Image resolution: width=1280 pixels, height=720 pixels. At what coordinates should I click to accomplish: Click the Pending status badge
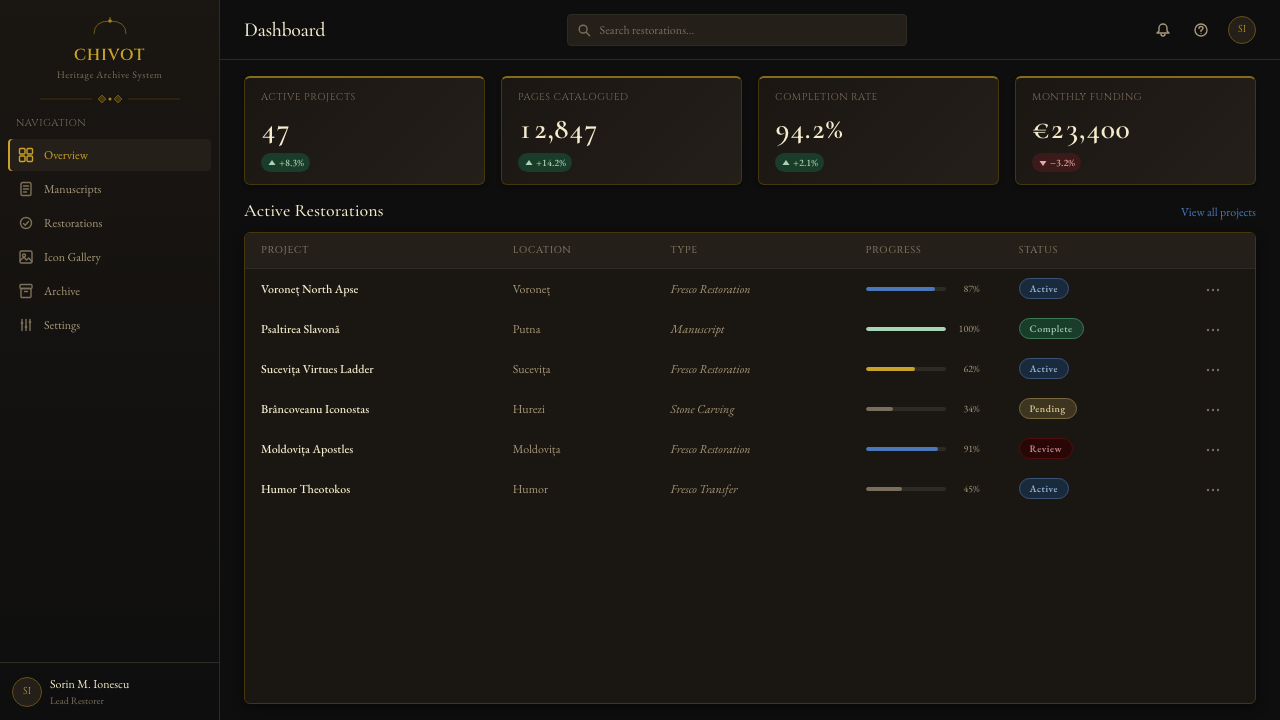point(1048,409)
